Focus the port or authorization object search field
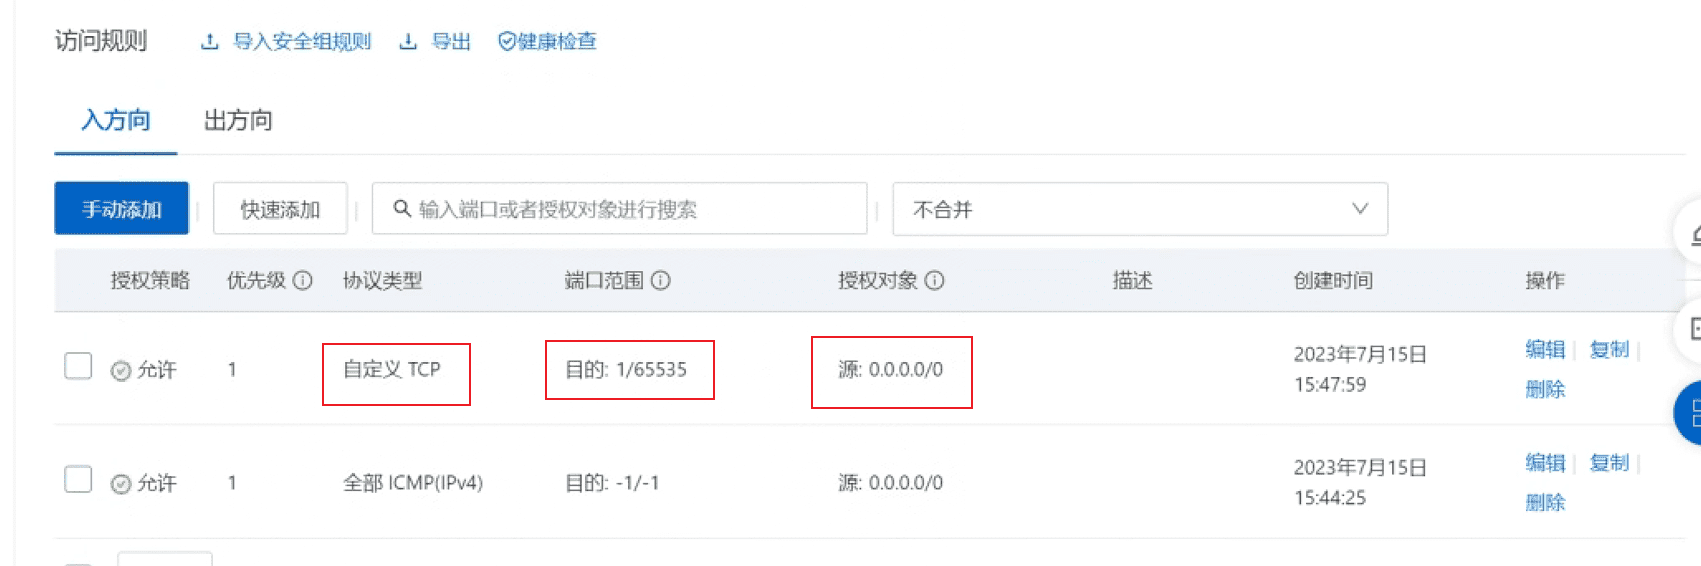This screenshot has width=1701, height=566. point(620,209)
